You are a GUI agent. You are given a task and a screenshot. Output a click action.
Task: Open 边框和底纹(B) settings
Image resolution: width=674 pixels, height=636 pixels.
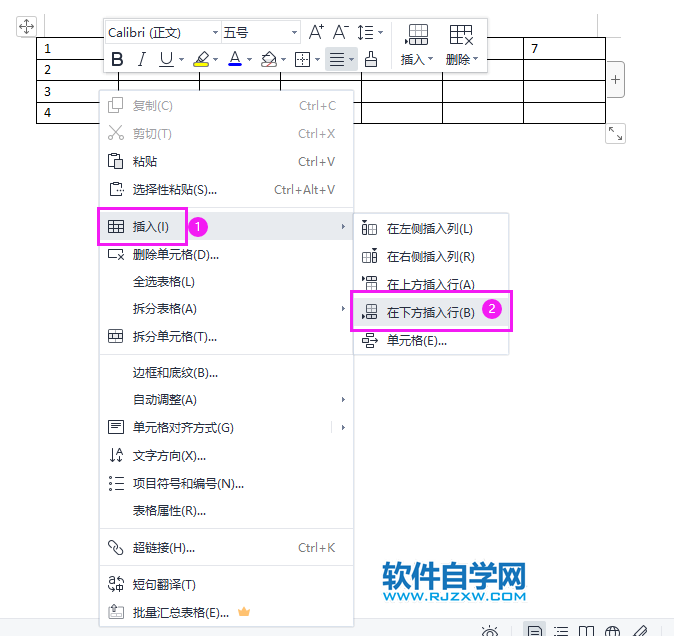tap(227, 373)
